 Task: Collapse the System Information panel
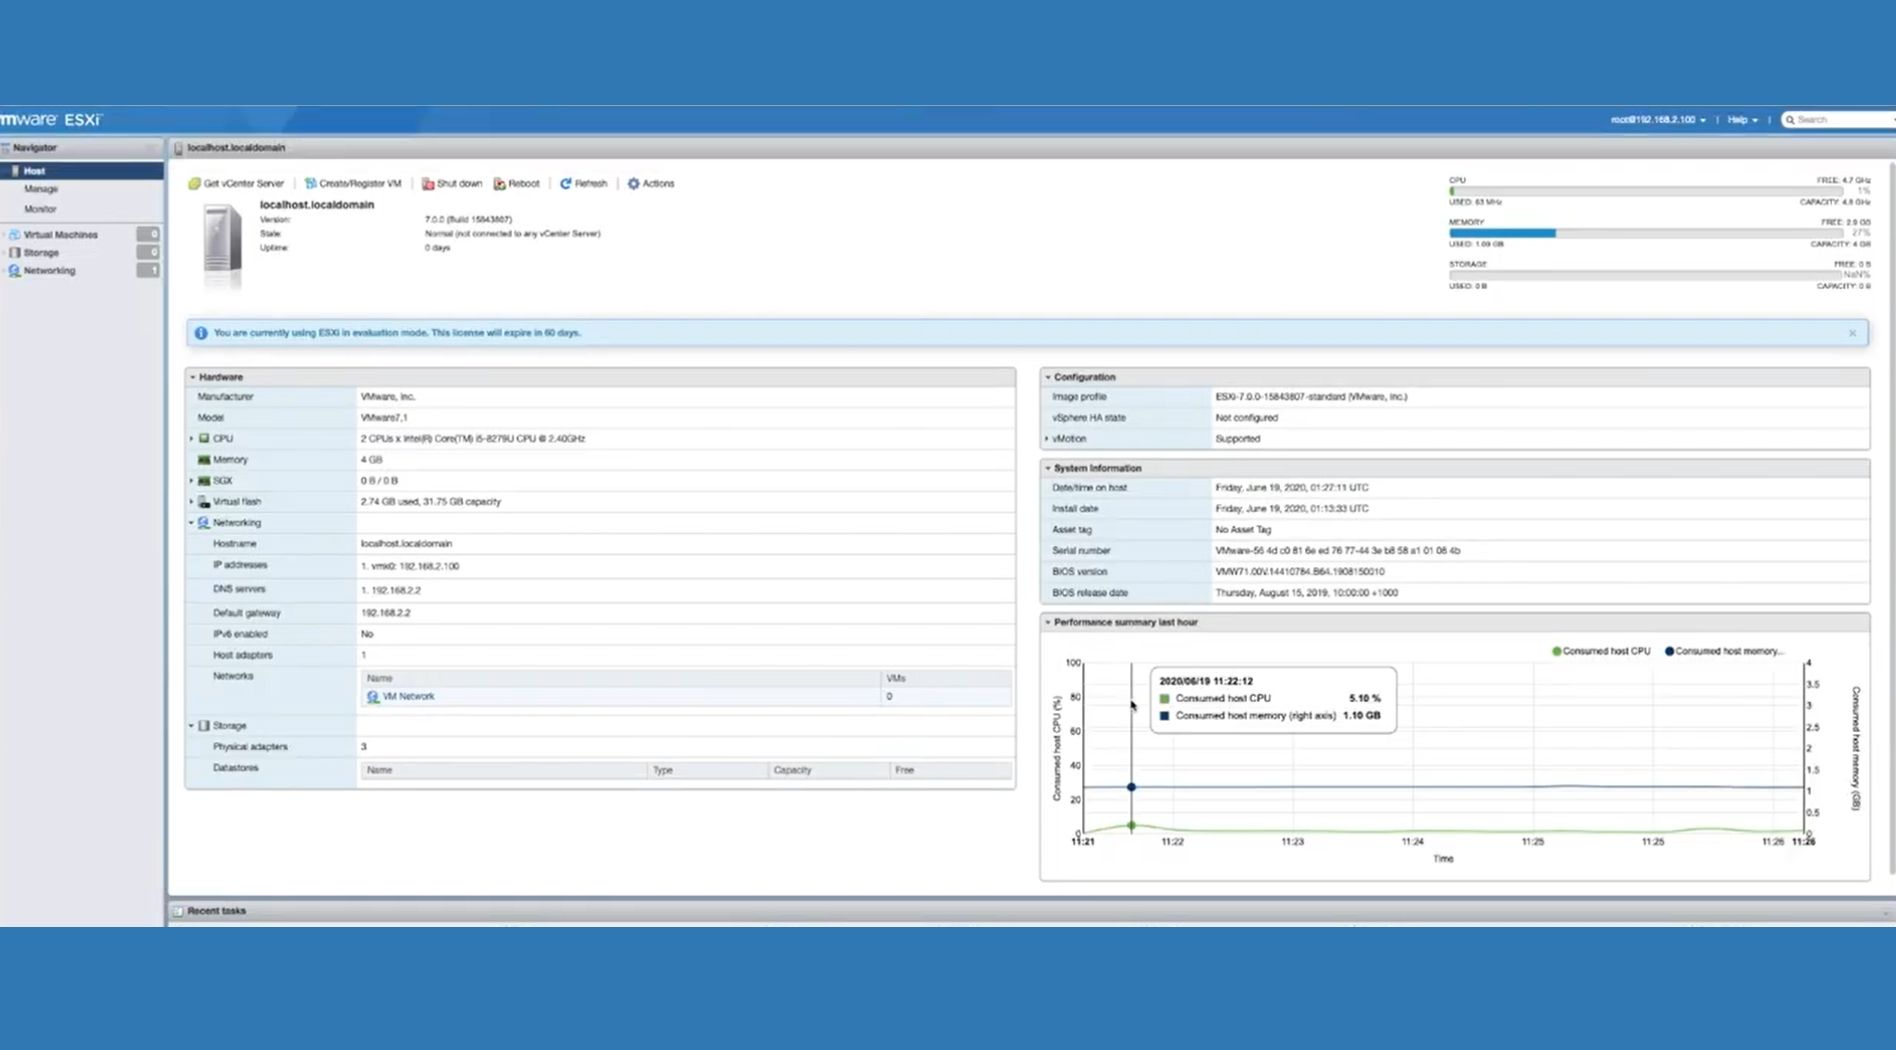click(x=1048, y=469)
